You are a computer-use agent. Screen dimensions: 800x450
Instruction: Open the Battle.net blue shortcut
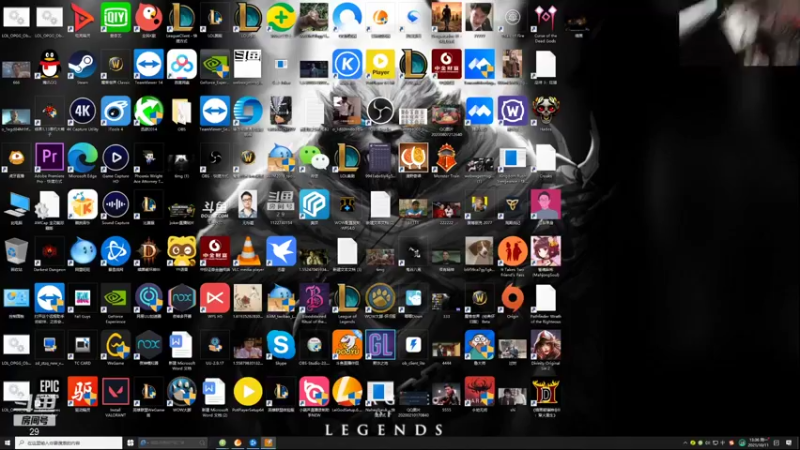pyautogui.click(x=115, y=251)
